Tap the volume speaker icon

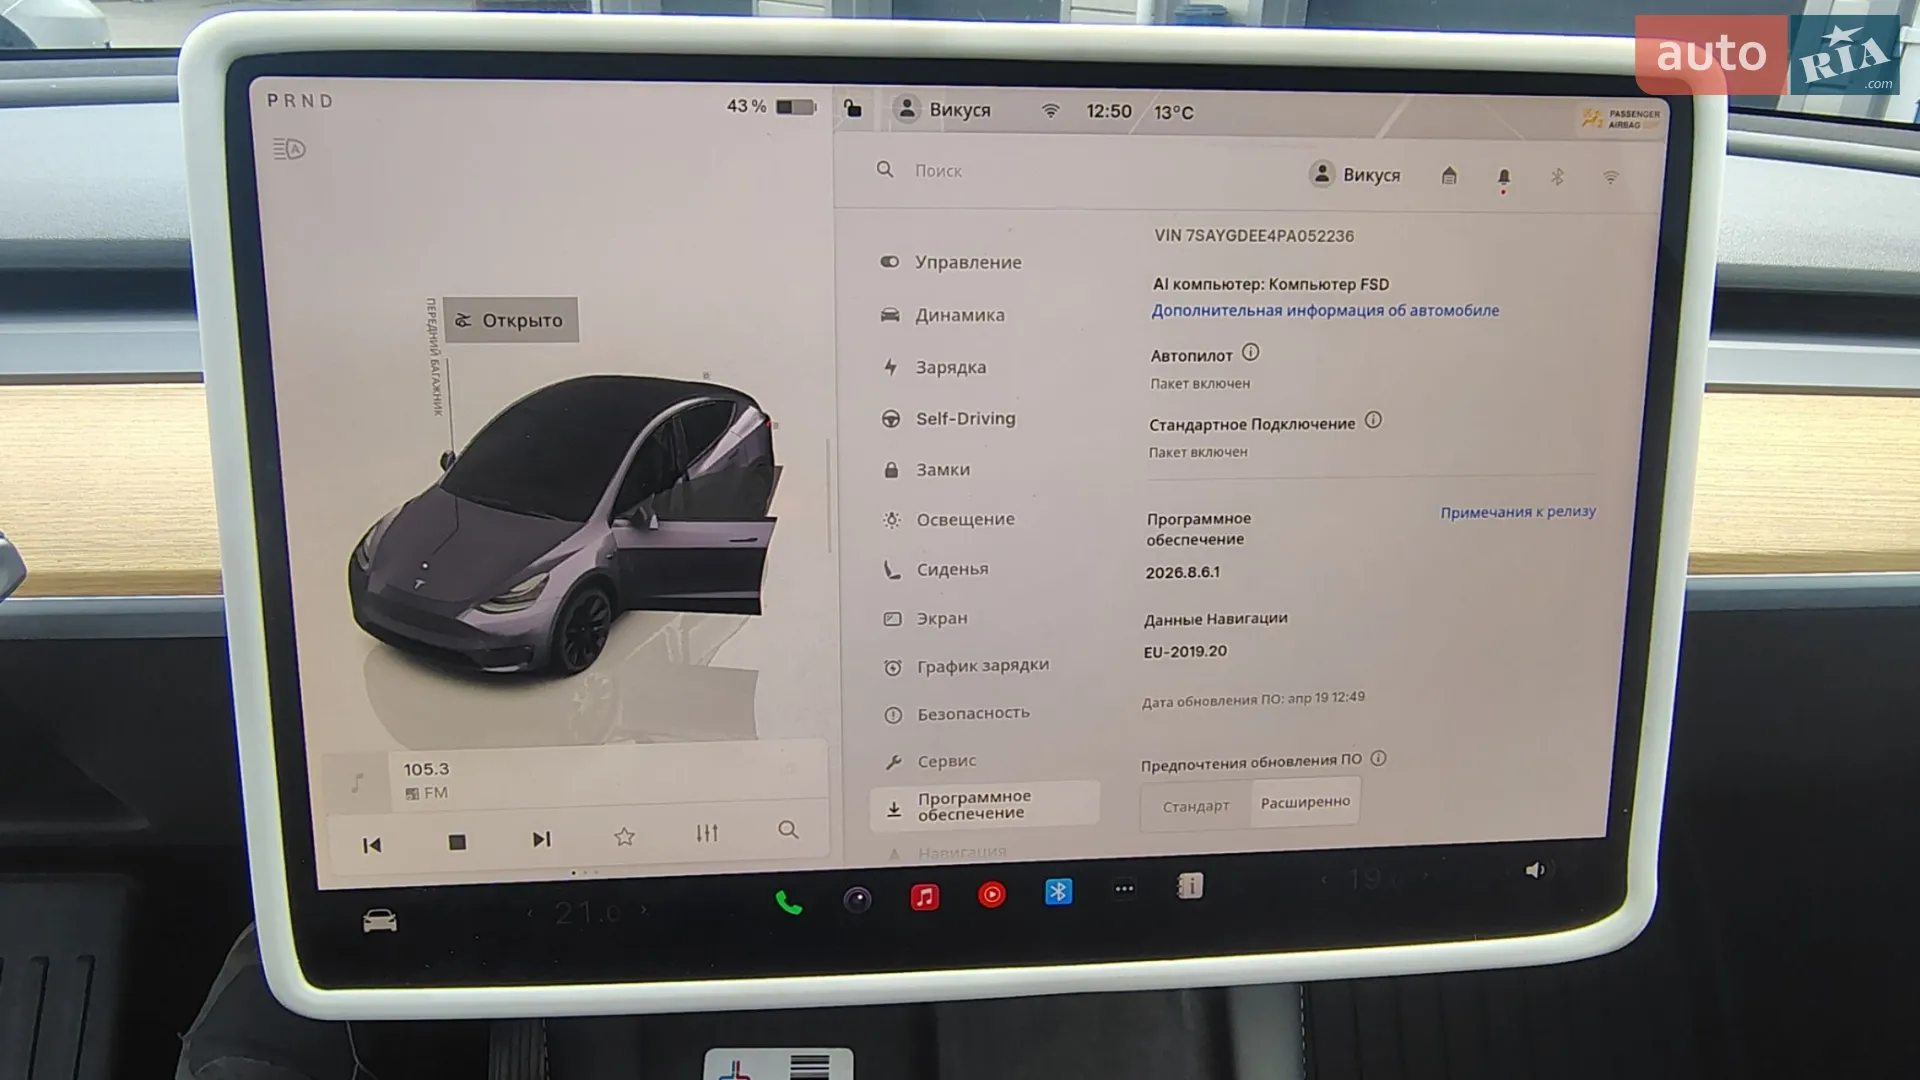coord(1535,870)
